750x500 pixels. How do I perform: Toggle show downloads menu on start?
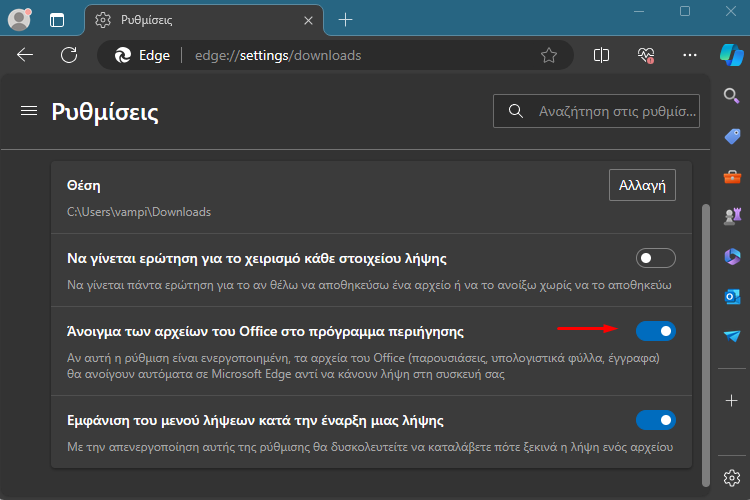point(656,420)
